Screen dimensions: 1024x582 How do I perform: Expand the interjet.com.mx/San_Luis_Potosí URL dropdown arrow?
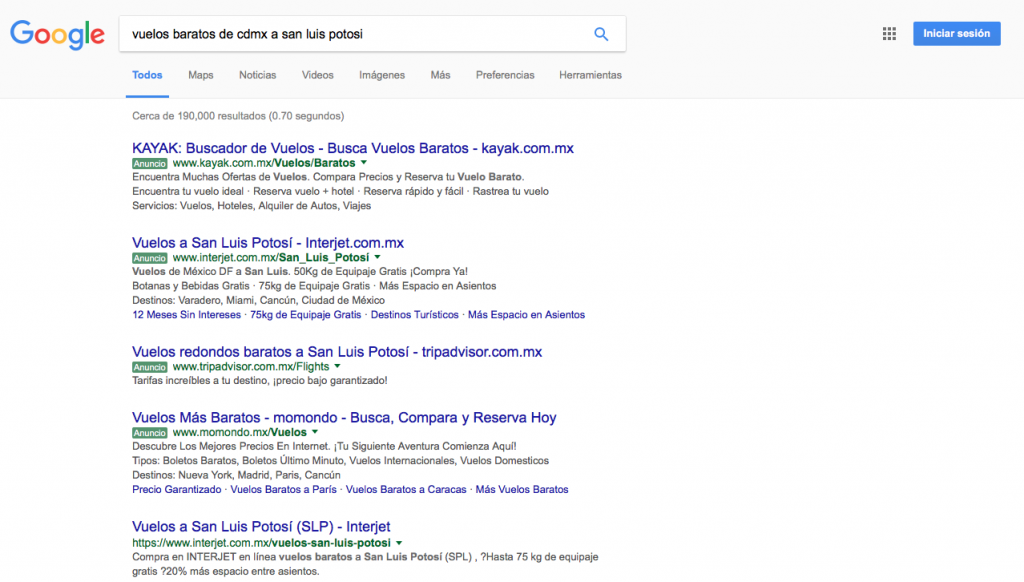coord(377,257)
